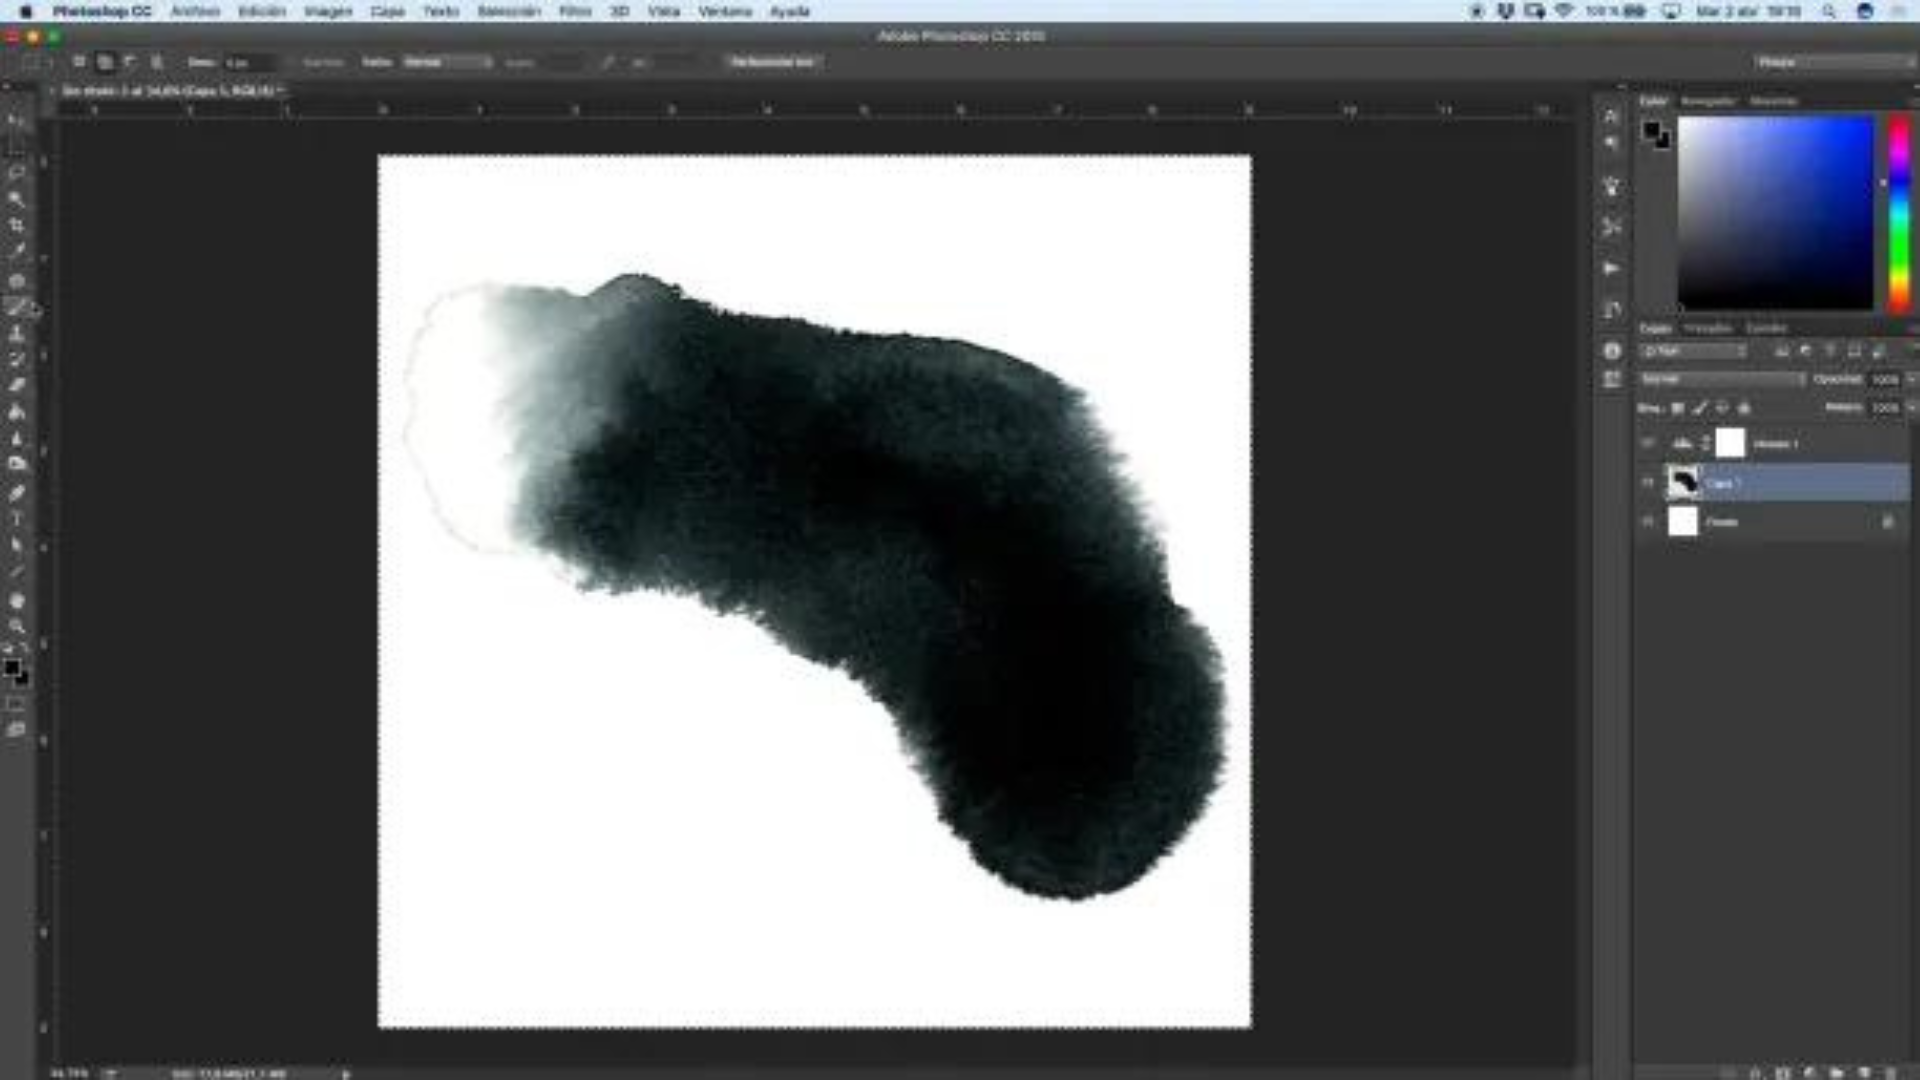The width and height of the screenshot is (1920, 1080).
Task: Click inside the color picker field
Action: pyautogui.click(x=1775, y=212)
